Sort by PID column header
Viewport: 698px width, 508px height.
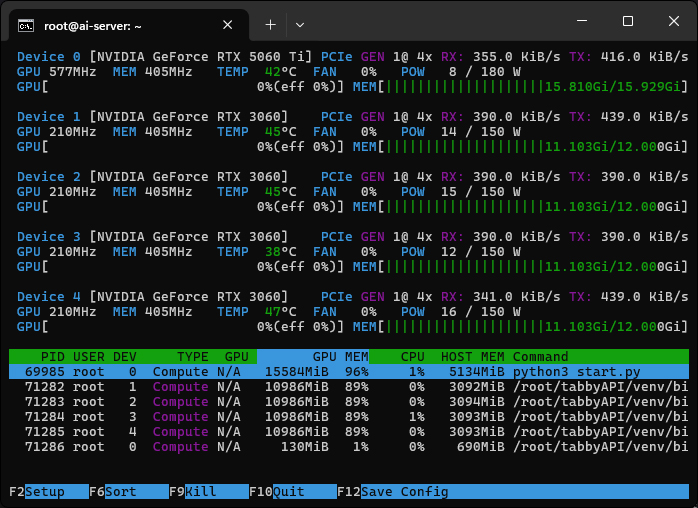[53, 357]
